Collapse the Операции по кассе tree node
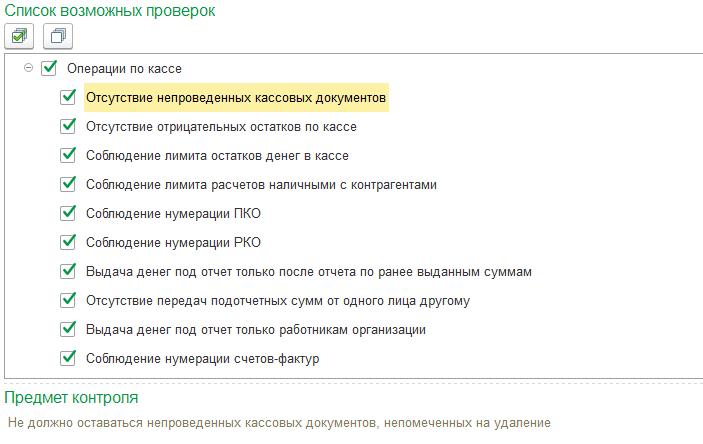The height and width of the screenshot is (444, 703). tap(28, 69)
